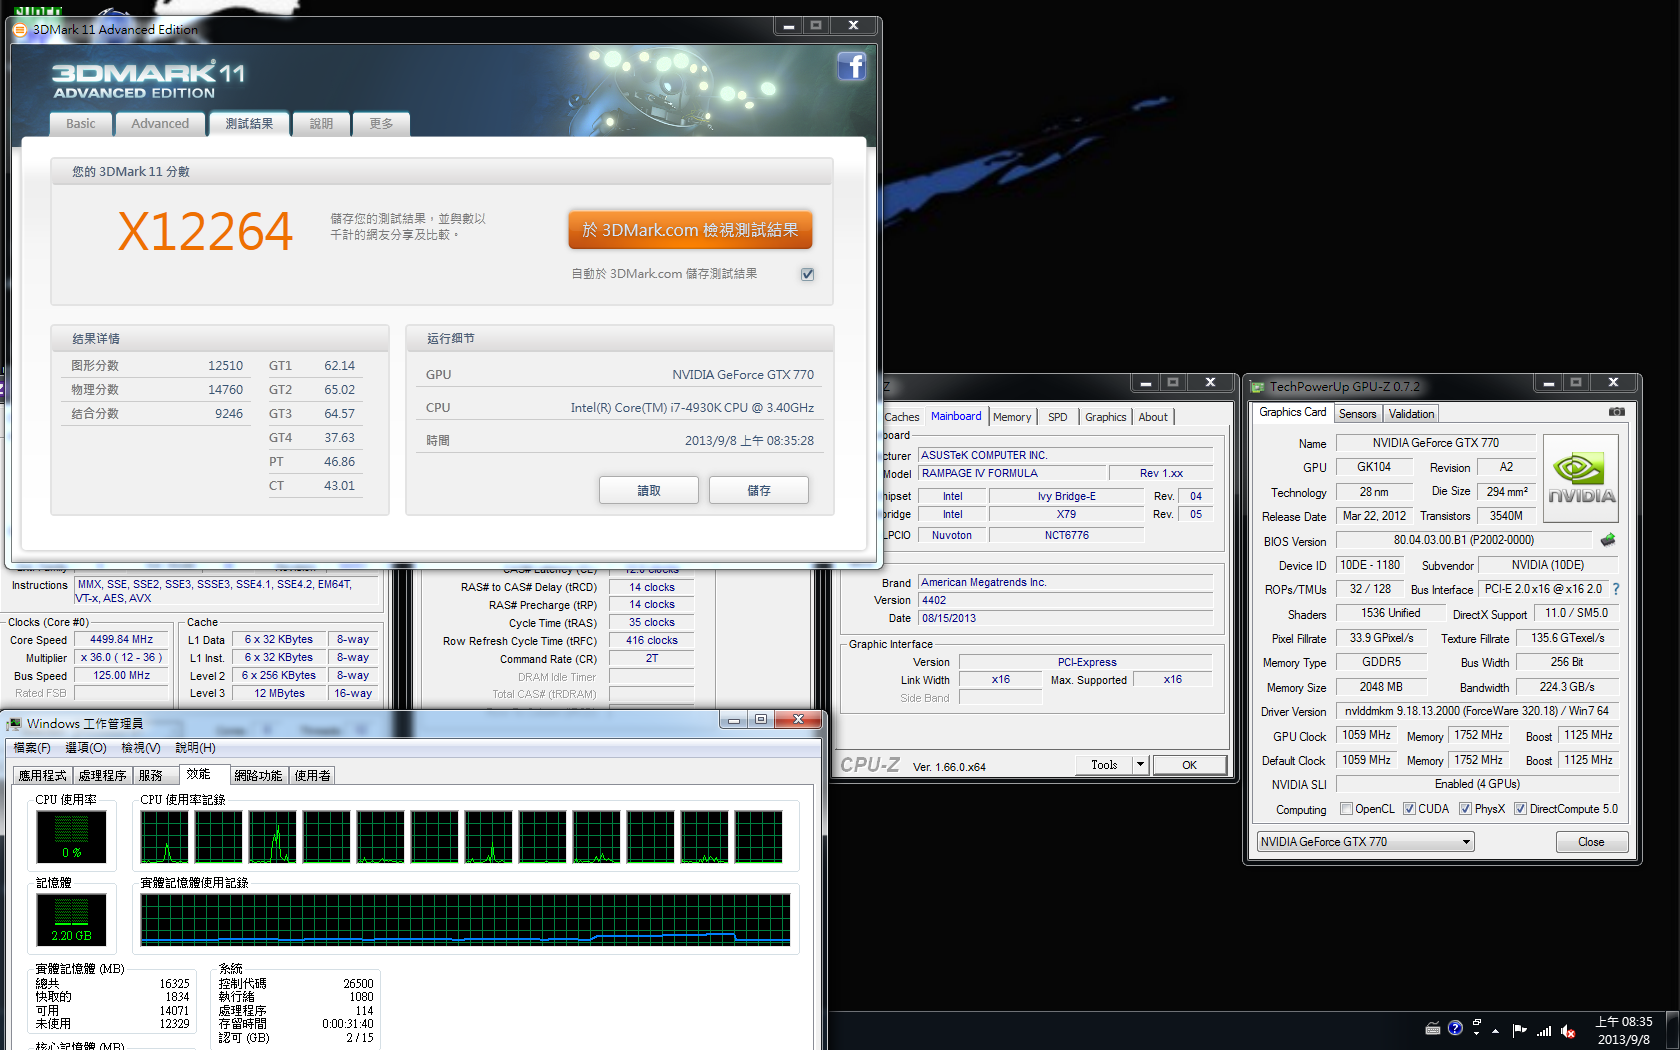
Task: Switch to the Sensors tab in GPU-Z
Action: [1357, 414]
